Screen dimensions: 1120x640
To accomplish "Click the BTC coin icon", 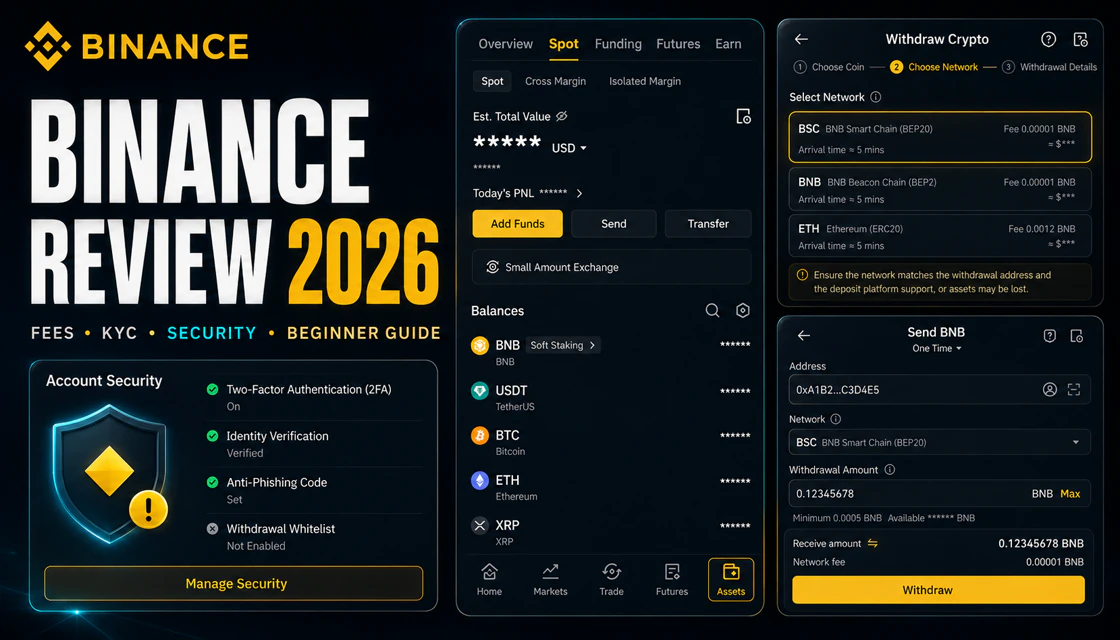I will 480,436.
